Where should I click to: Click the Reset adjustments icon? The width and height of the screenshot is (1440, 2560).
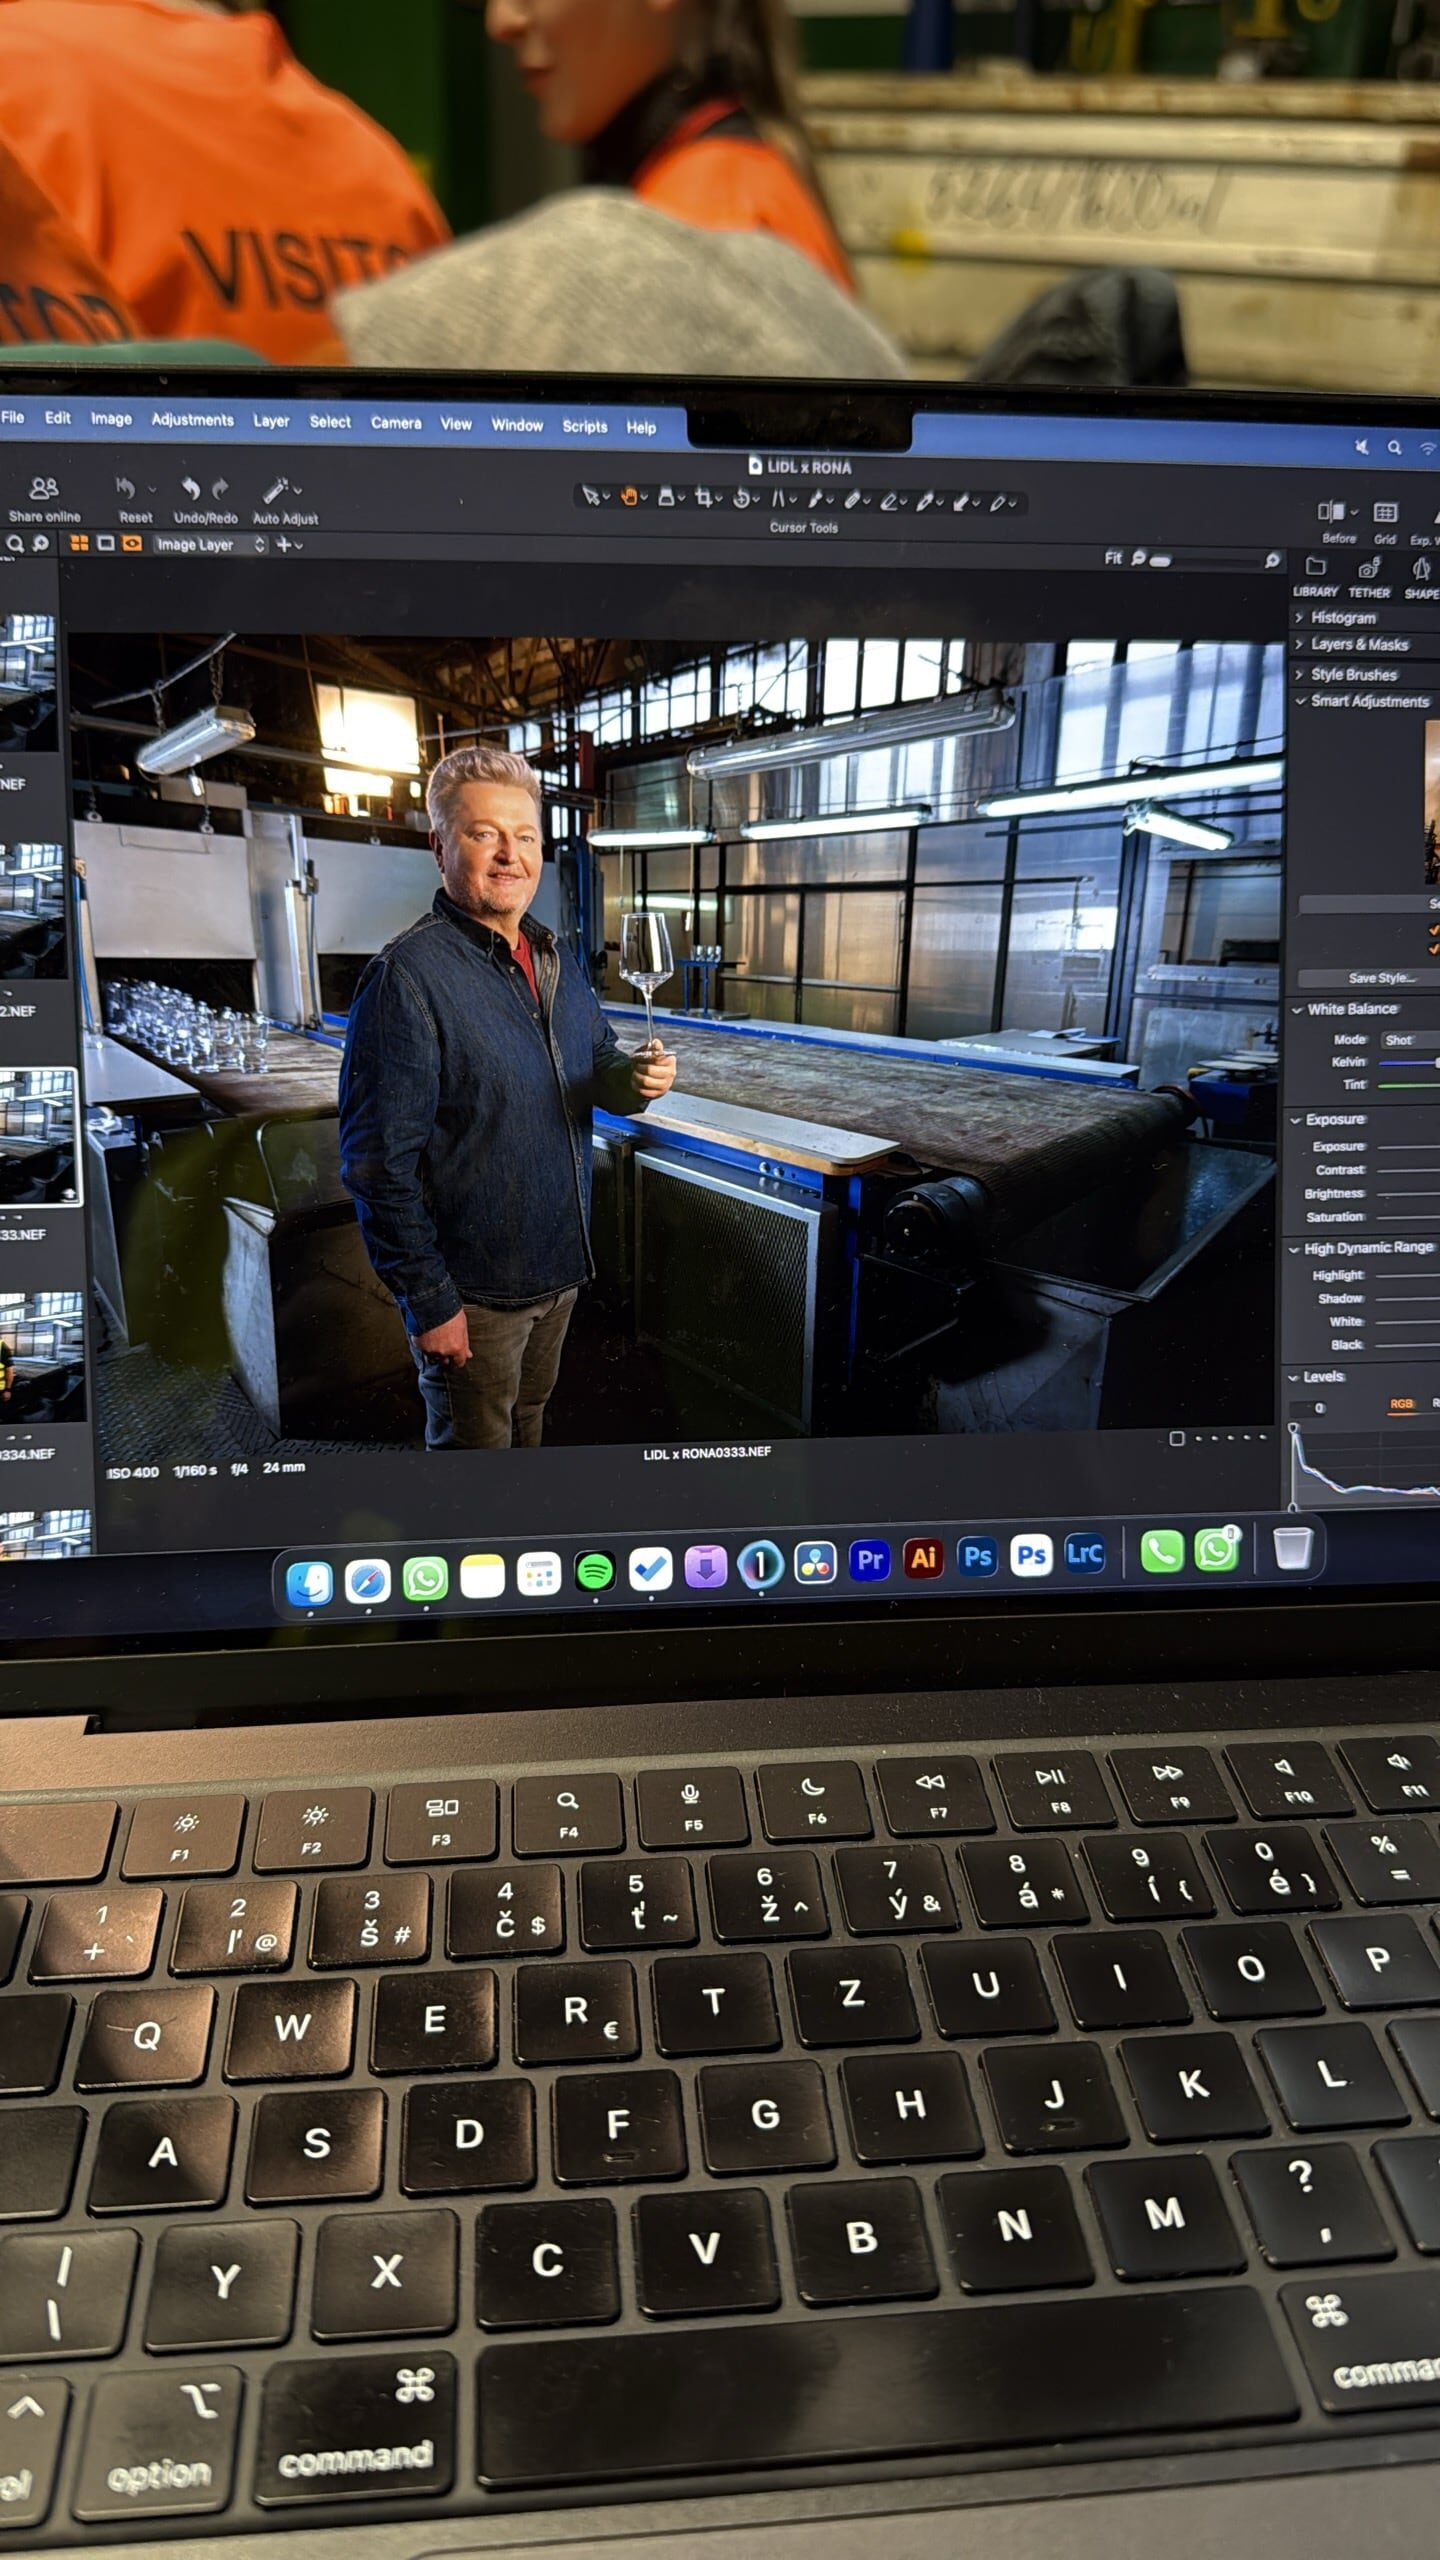pos(126,488)
